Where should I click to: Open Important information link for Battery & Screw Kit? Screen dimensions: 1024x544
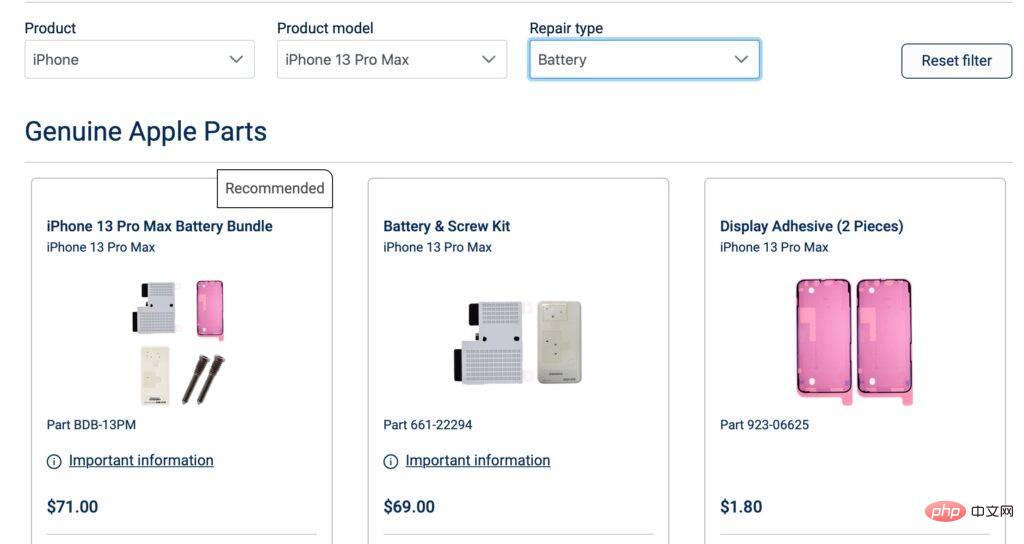pos(478,461)
